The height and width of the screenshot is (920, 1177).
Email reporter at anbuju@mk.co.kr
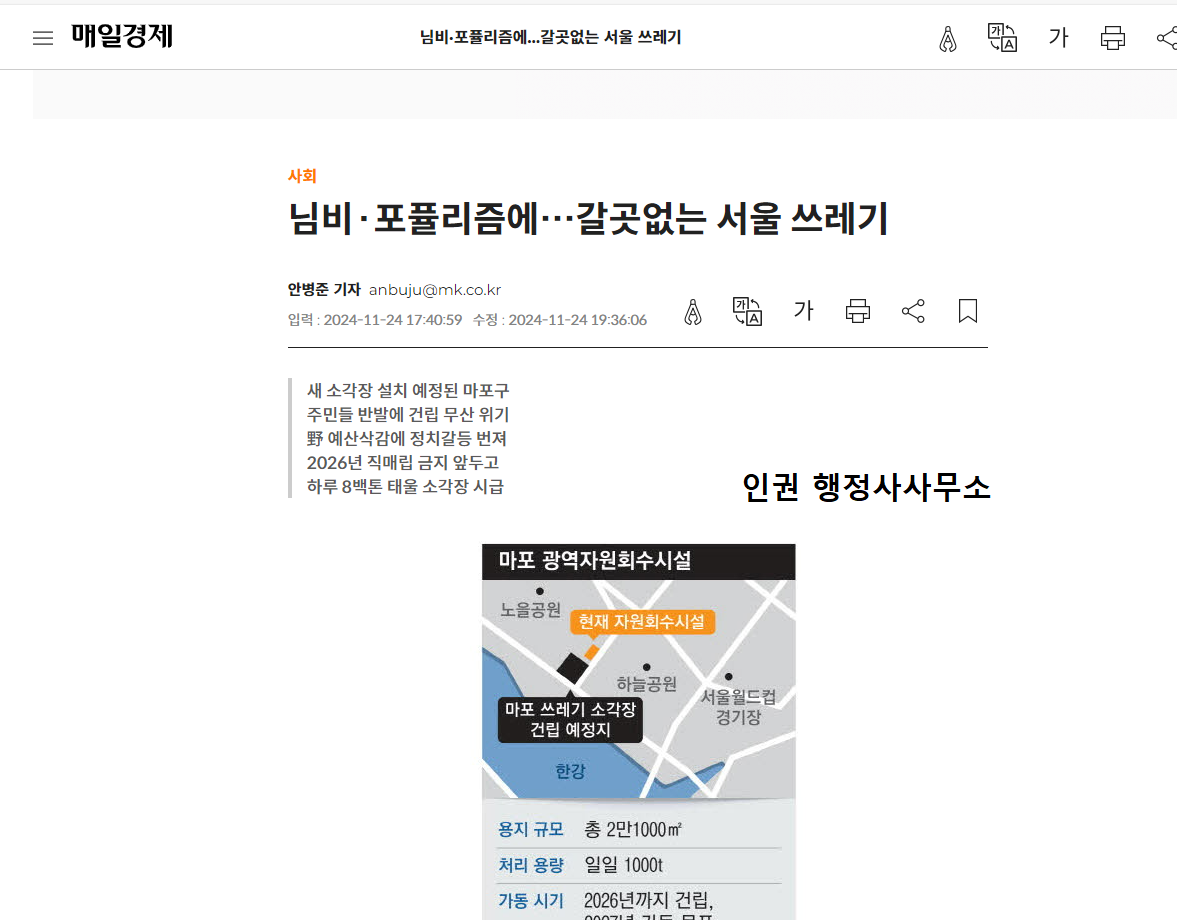(x=435, y=290)
